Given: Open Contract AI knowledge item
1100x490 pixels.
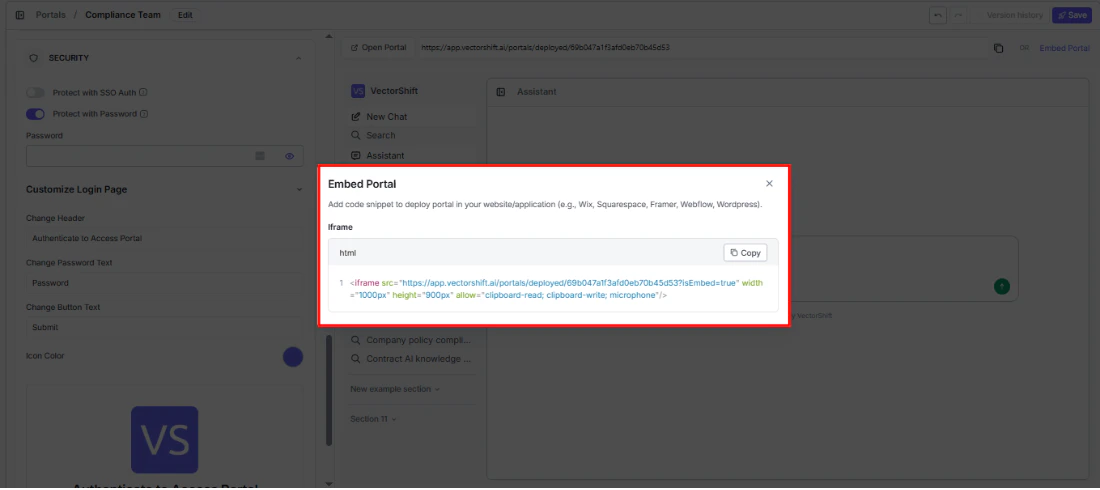Looking at the screenshot, I should (412, 359).
